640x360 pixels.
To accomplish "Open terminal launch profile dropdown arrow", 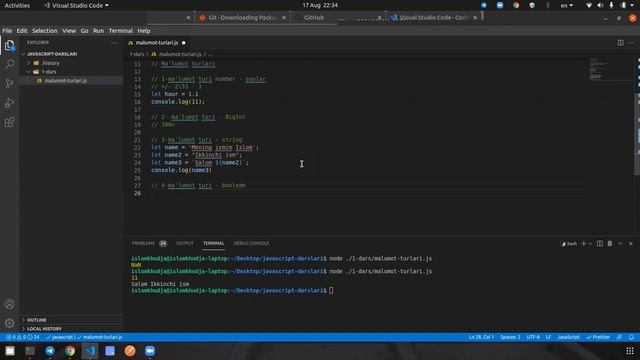I will coord(590,244).
